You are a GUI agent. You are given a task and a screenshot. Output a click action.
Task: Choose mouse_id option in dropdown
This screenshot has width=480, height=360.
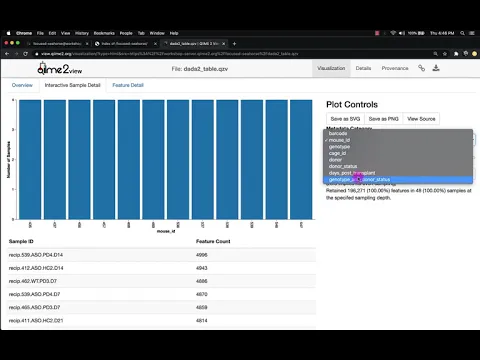click(398, 140)
